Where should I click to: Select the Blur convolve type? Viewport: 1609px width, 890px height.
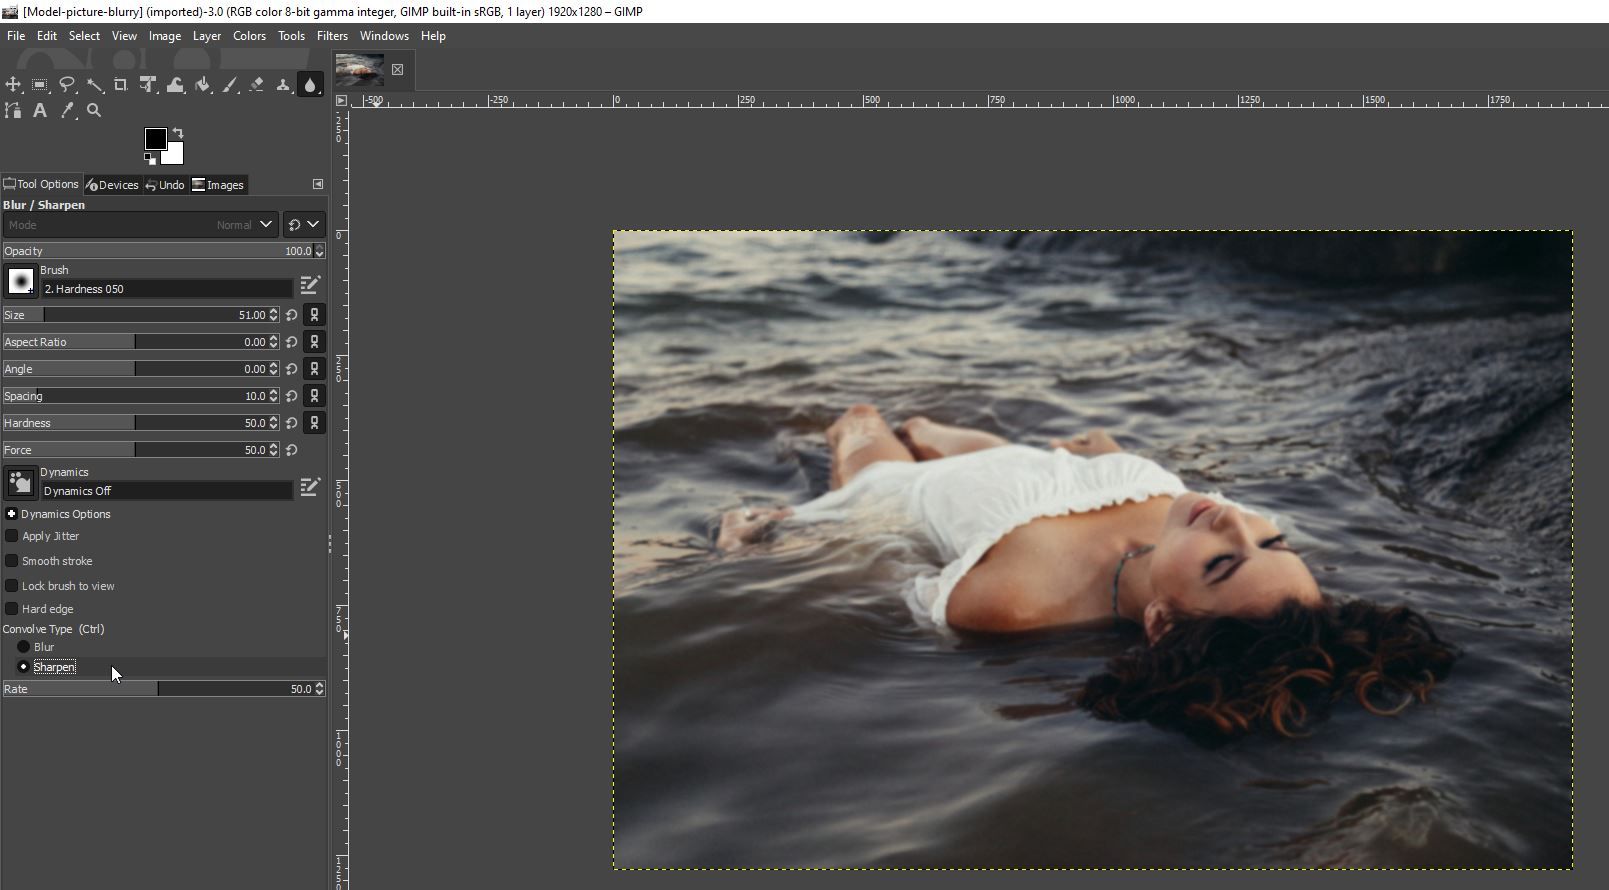click(x=24, y=647)
